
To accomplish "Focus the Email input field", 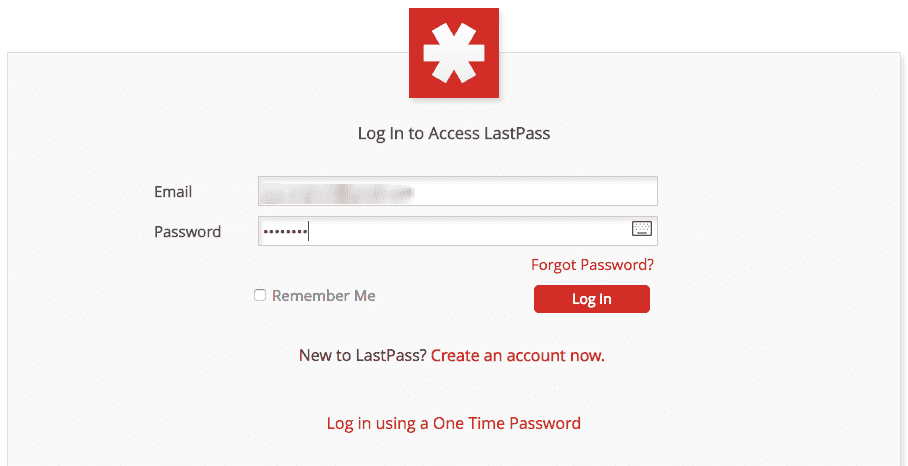I will coord(457,191).
